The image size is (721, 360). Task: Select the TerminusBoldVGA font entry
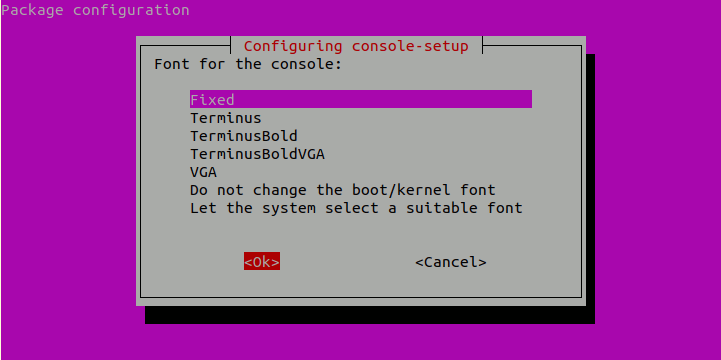tap(257, 154)
